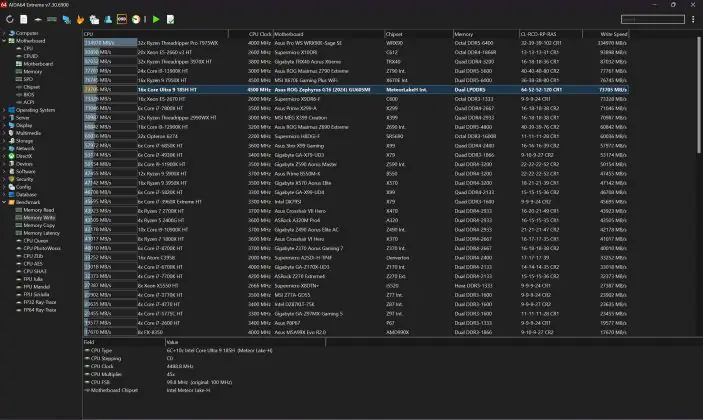Click the CPU Type field in details
The height and width of the screenshot is (420, 703).
point(101,351)
